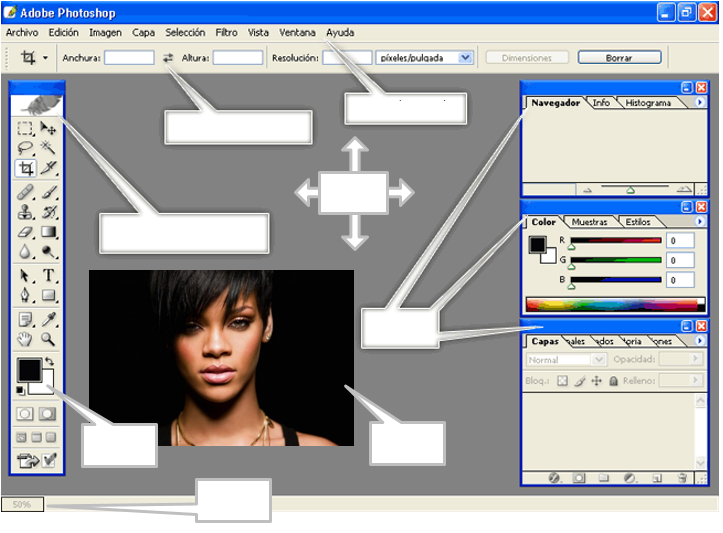Select the Magic Wand tool

pos(48,148)
